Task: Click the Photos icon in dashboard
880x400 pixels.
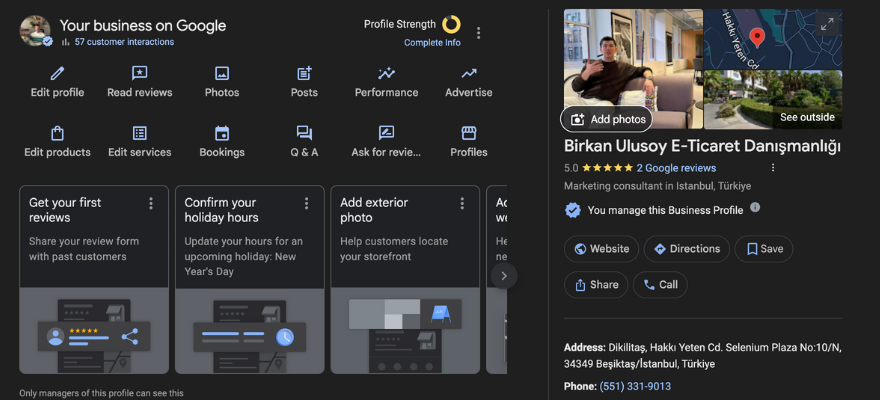Action: [x=222, y=73]
